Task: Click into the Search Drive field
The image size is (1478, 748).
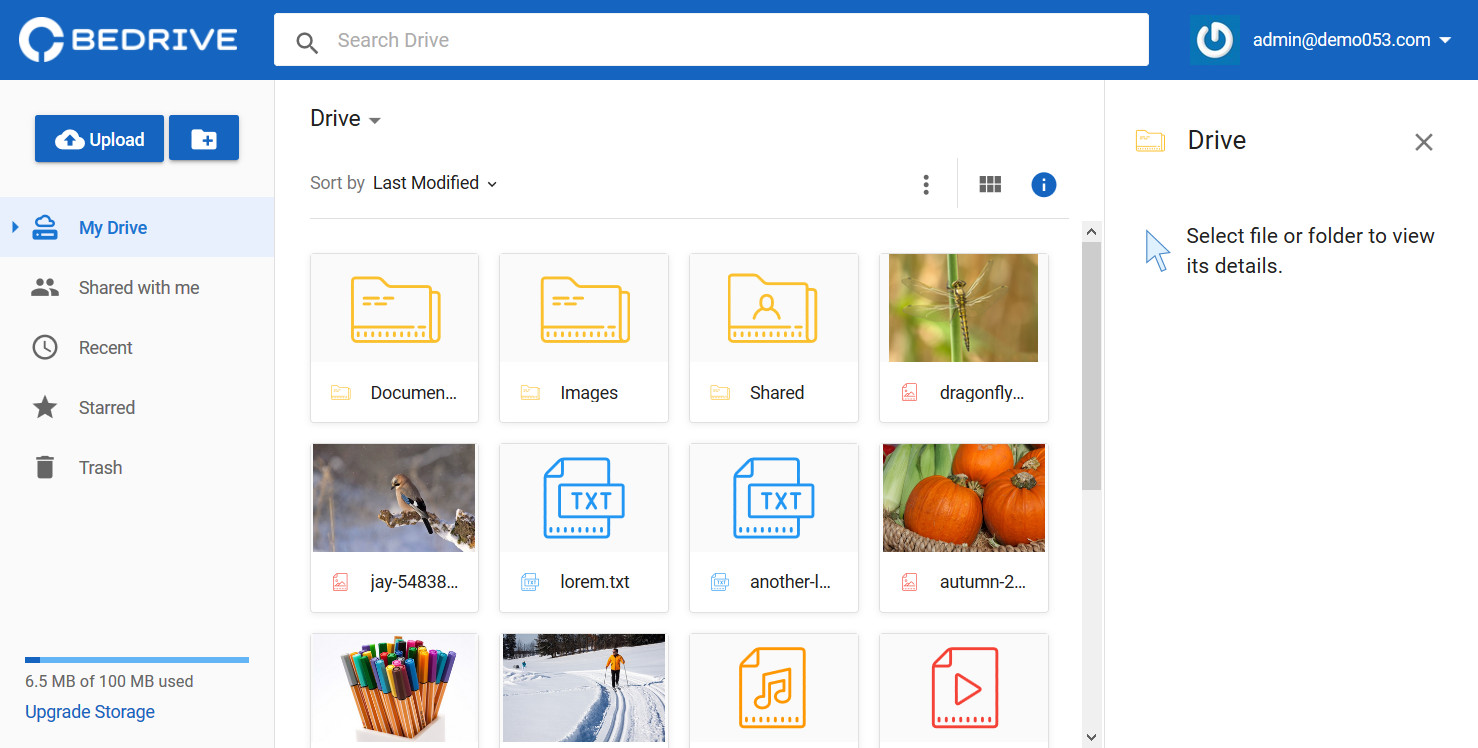Action: 711,40
